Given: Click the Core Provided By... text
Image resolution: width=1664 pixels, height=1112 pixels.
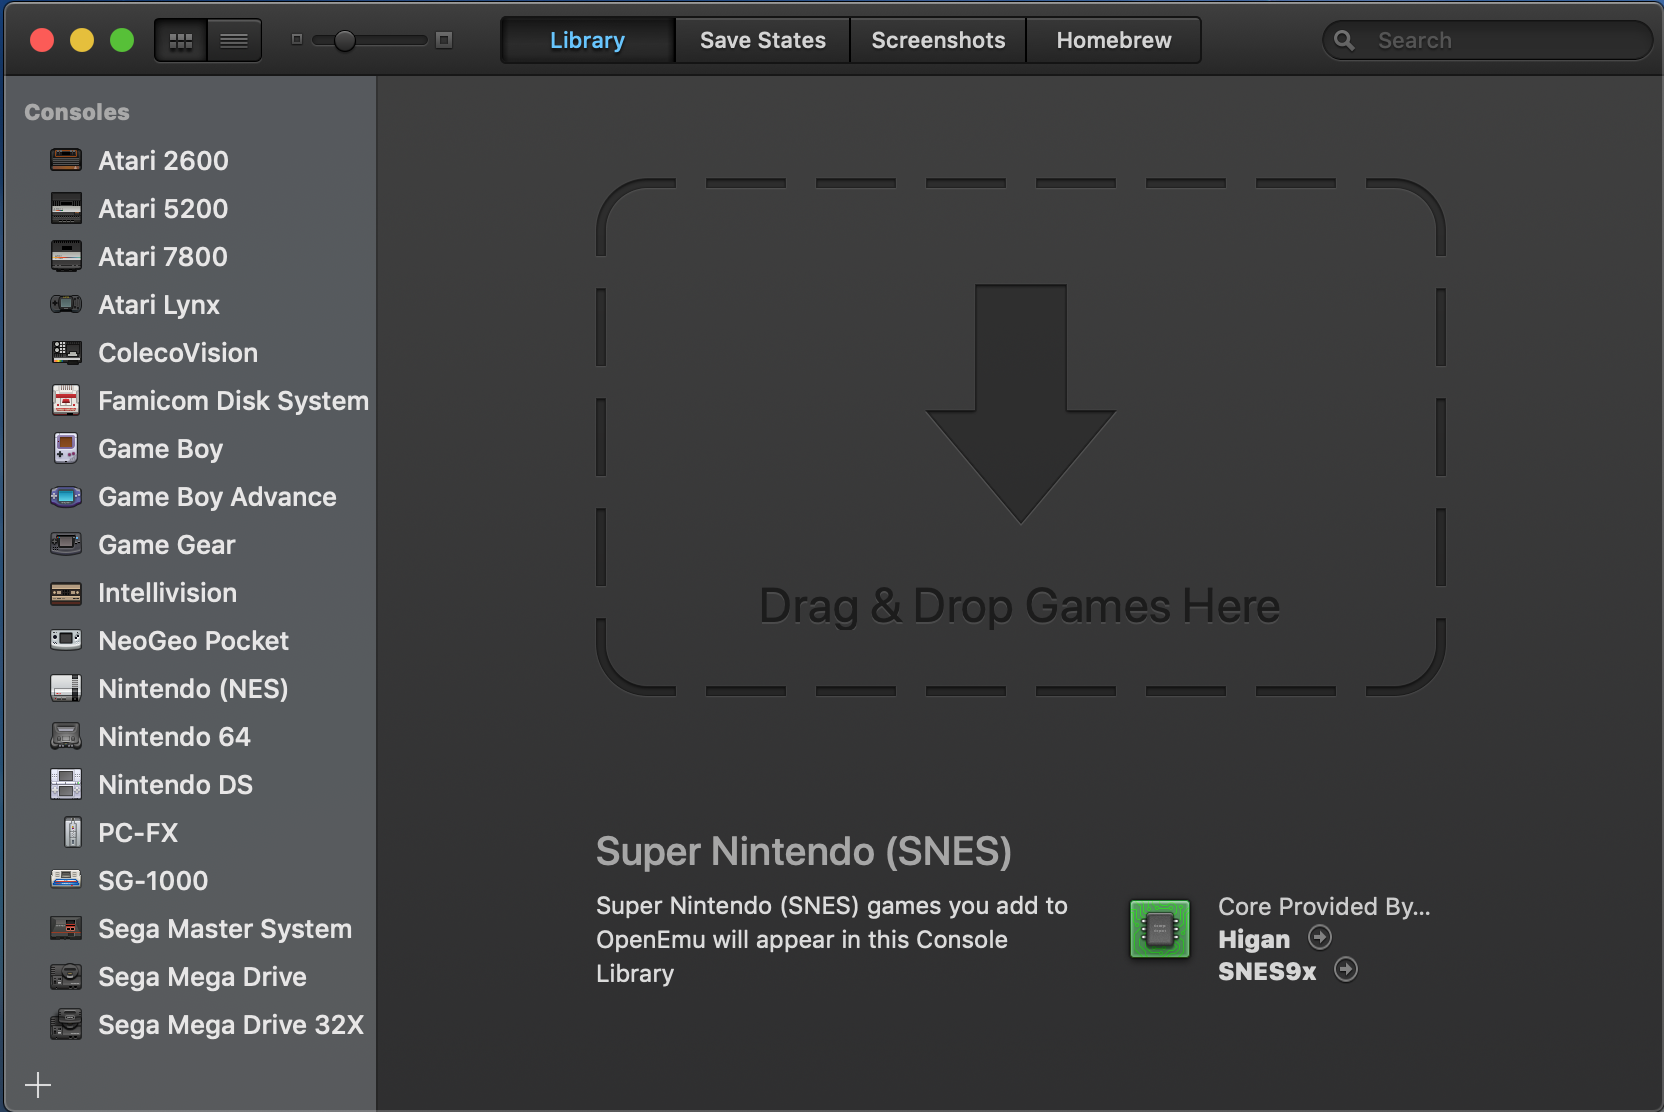Looking at the screenshot, I should pos(1324,907).
